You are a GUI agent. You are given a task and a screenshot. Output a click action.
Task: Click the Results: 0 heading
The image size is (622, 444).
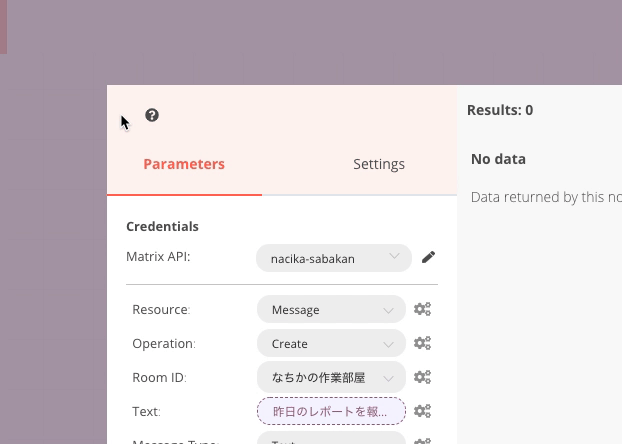click(500, 110)
